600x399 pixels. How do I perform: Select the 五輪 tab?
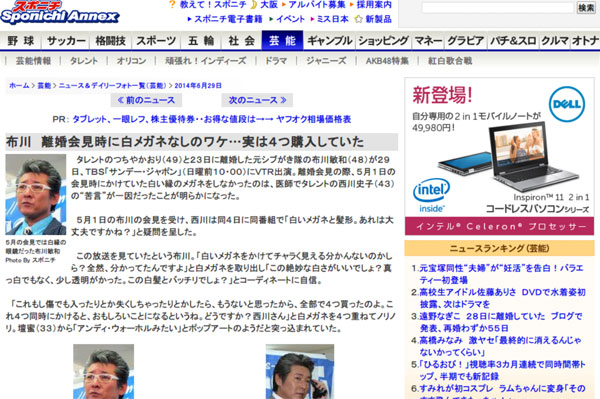[201, 41]
